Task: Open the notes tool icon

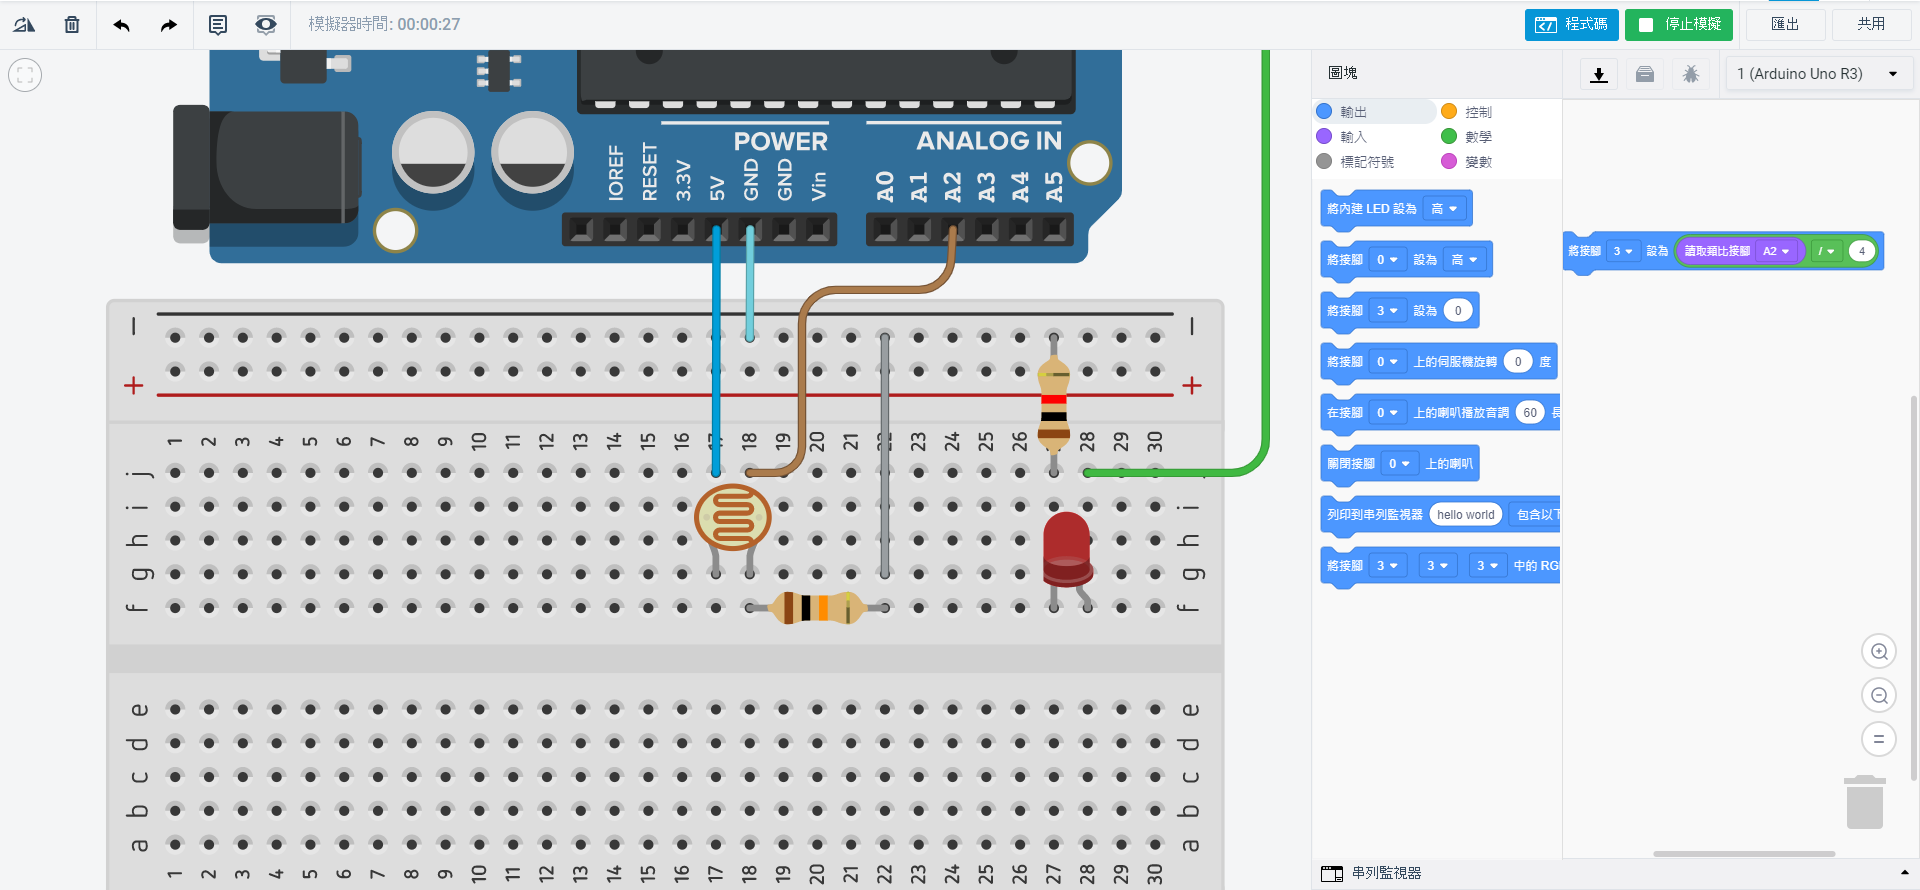Action: [217, 25]
